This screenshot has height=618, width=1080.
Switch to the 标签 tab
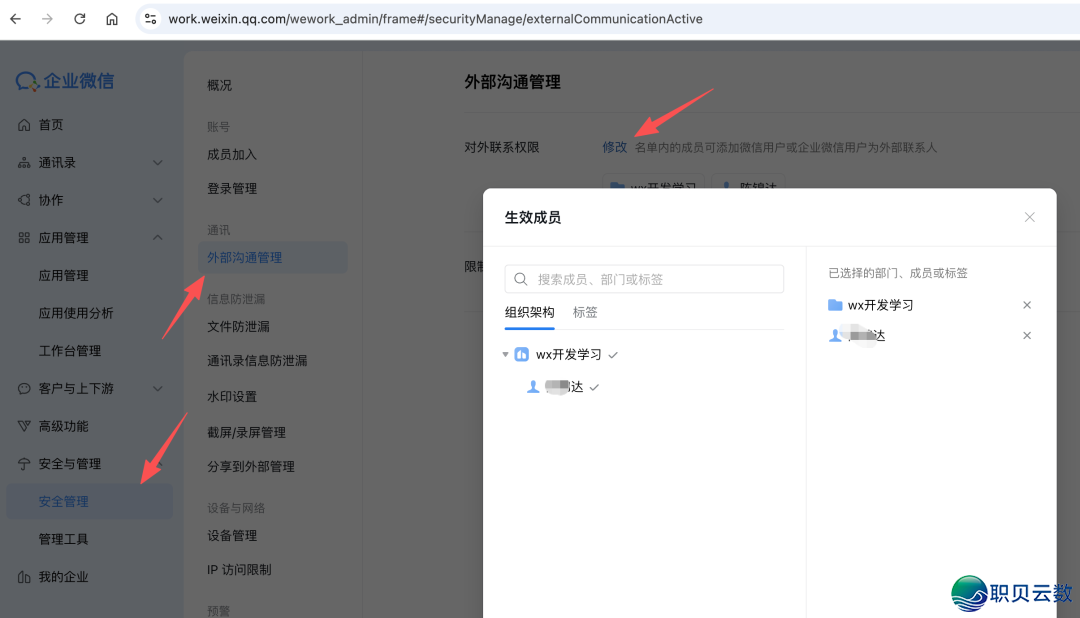click(x=584, y=312)
